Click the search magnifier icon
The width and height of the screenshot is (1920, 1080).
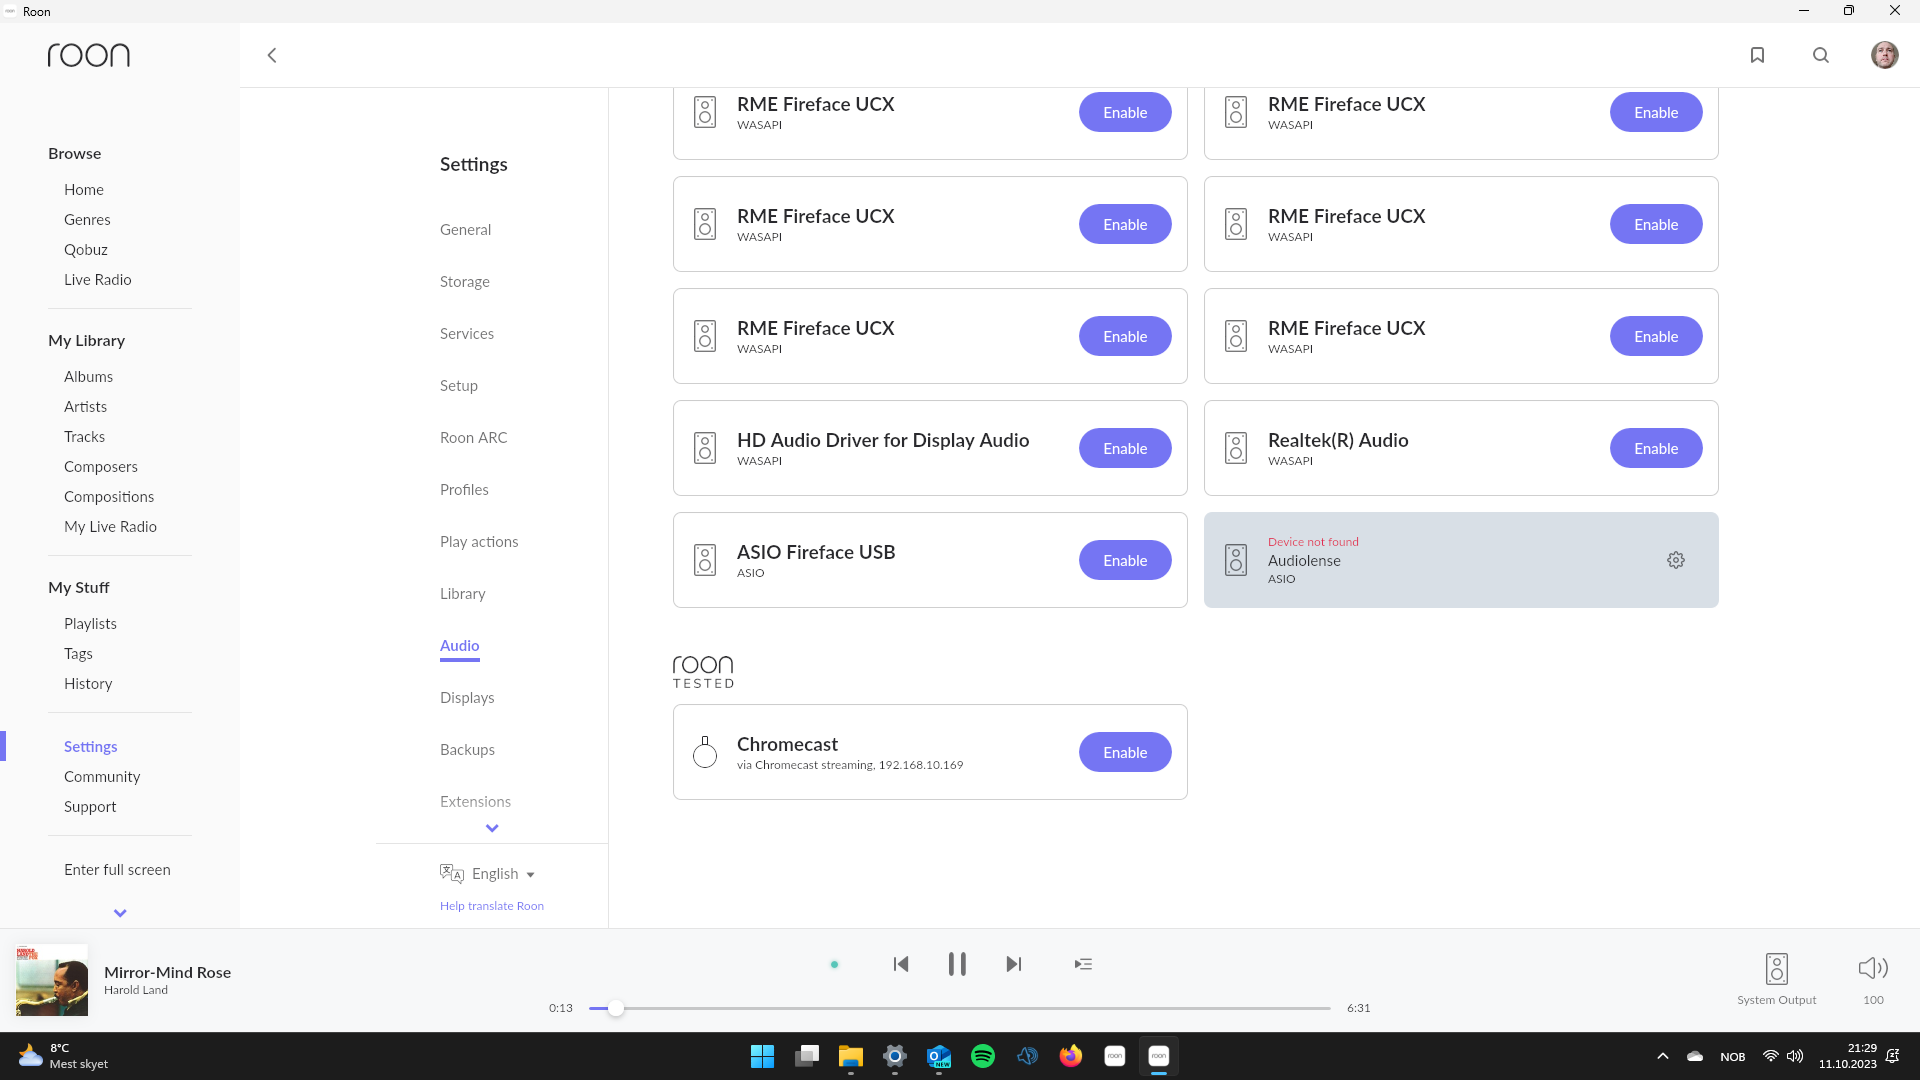click(x=1821, y=55)
